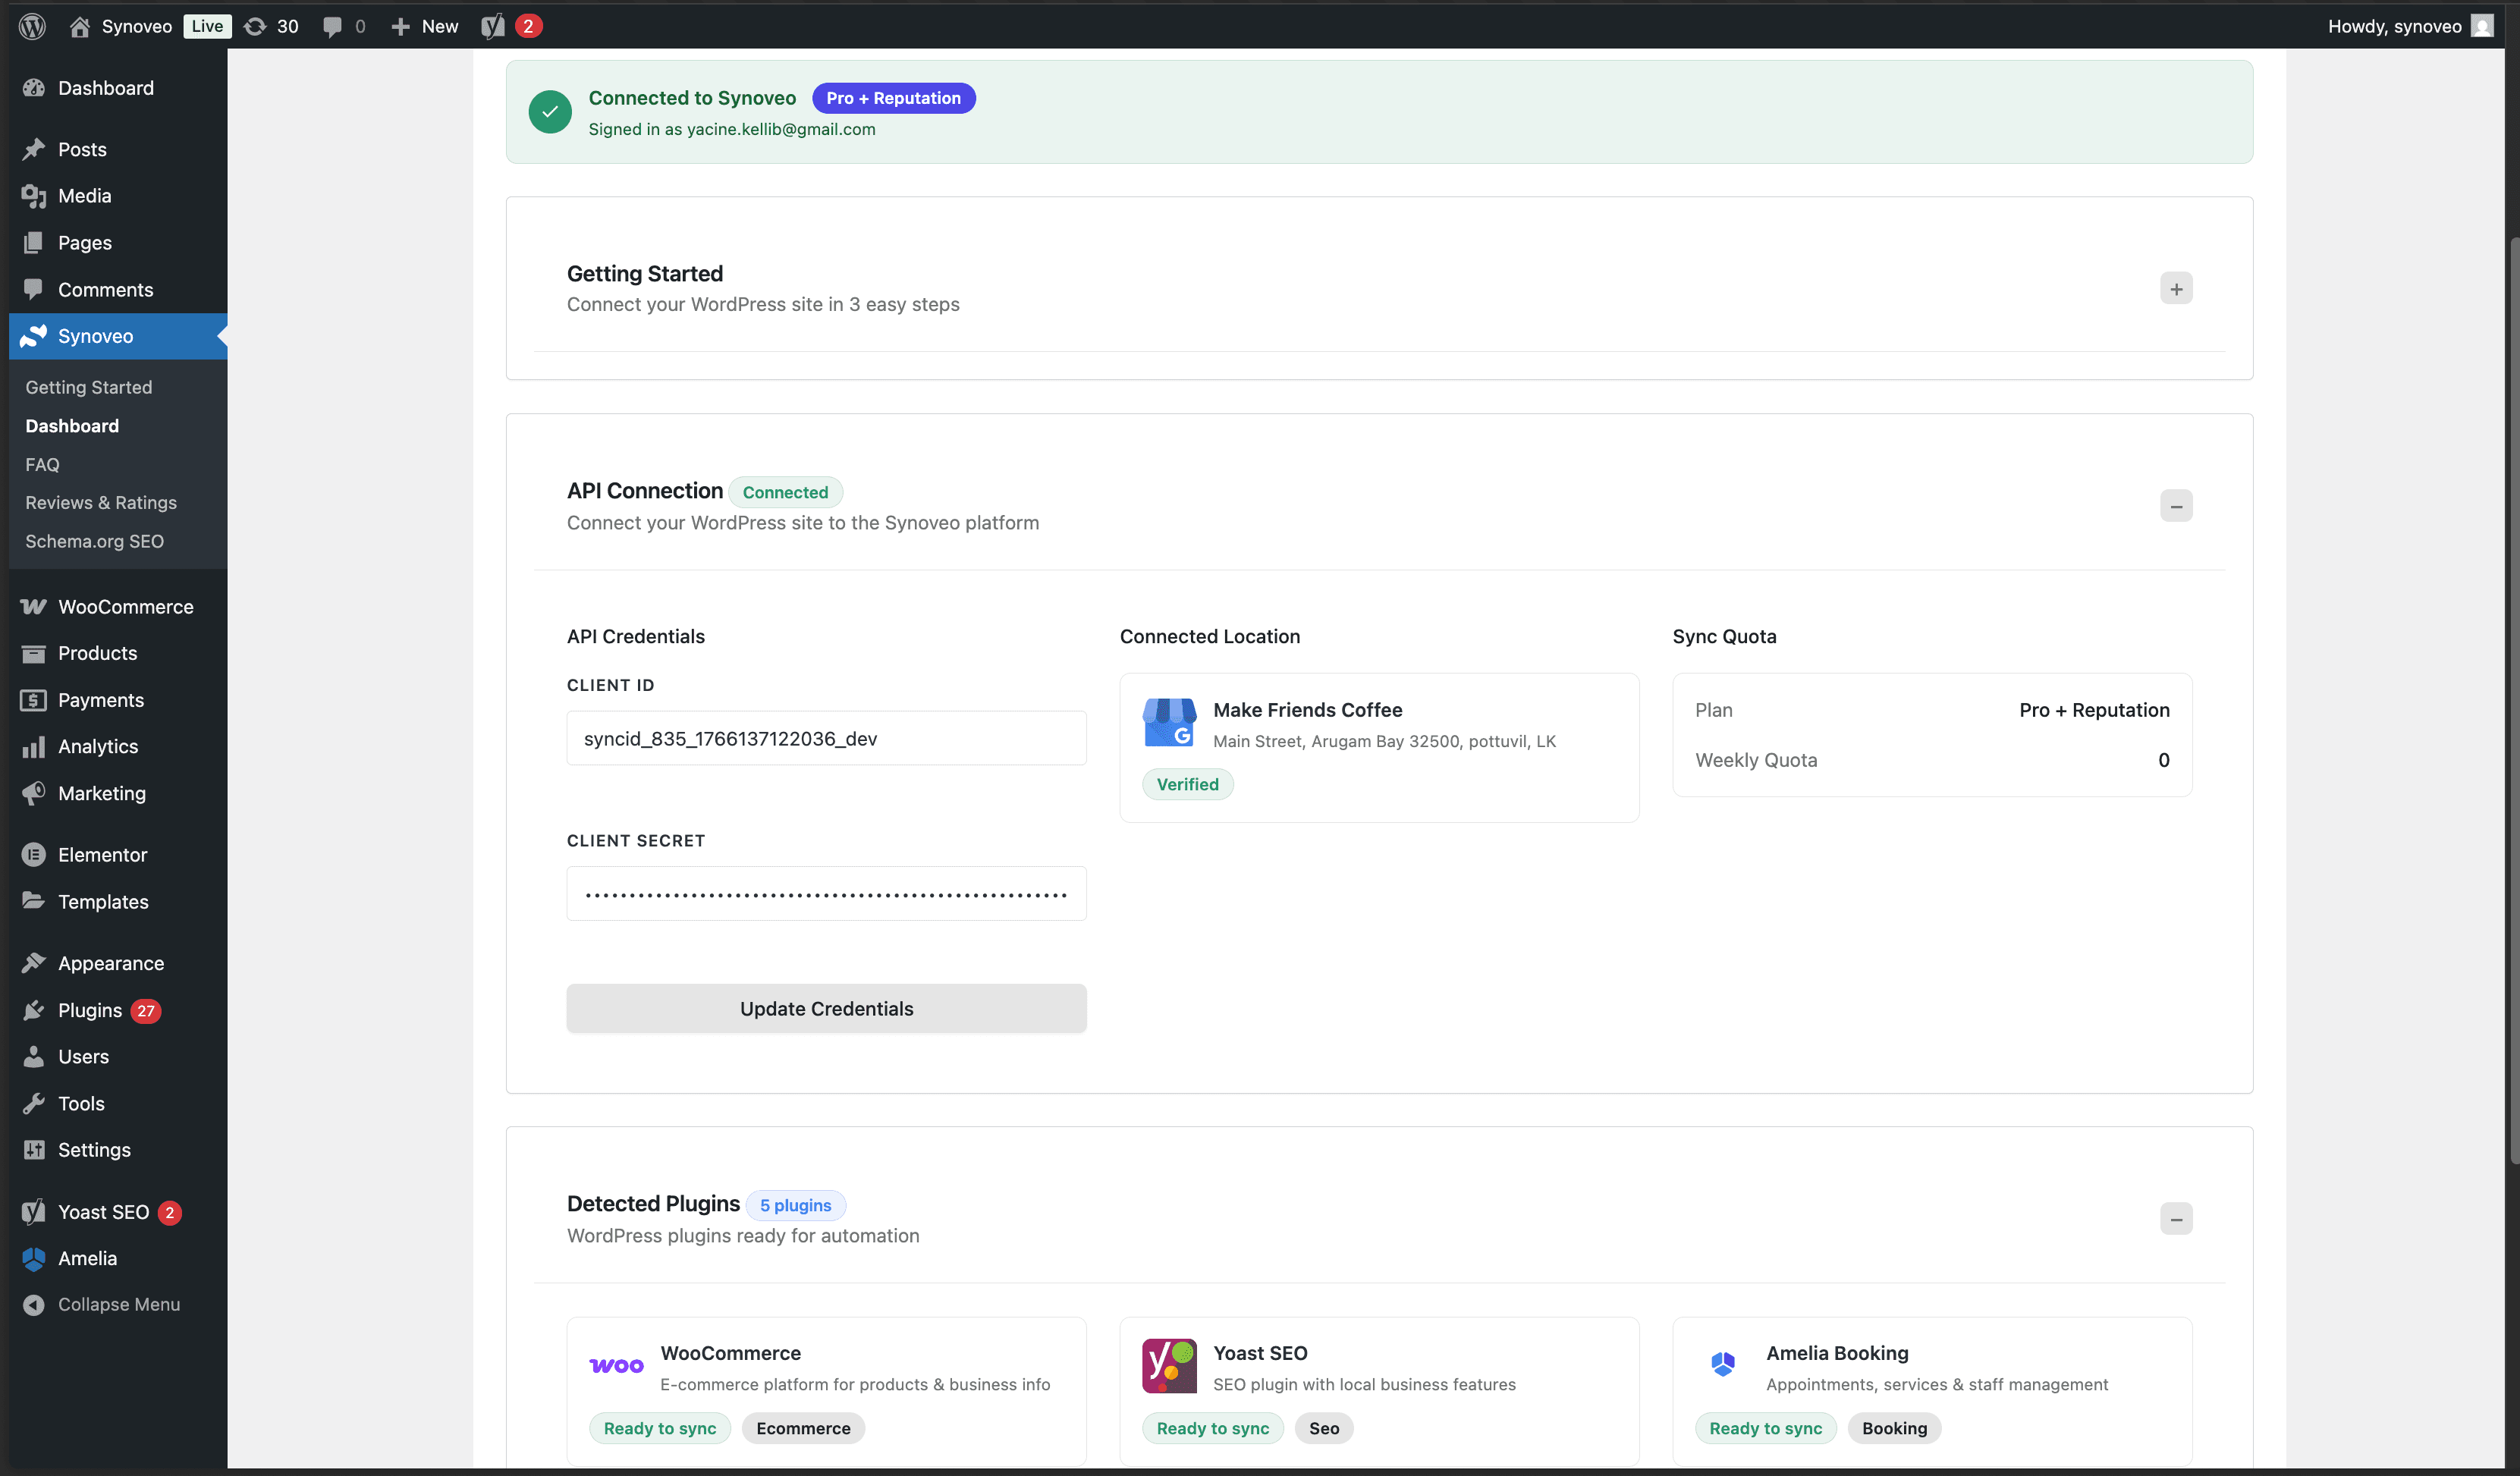Open comments from the admin bar bubble icon
The image size is (2520, 1476).
(334, 26)
